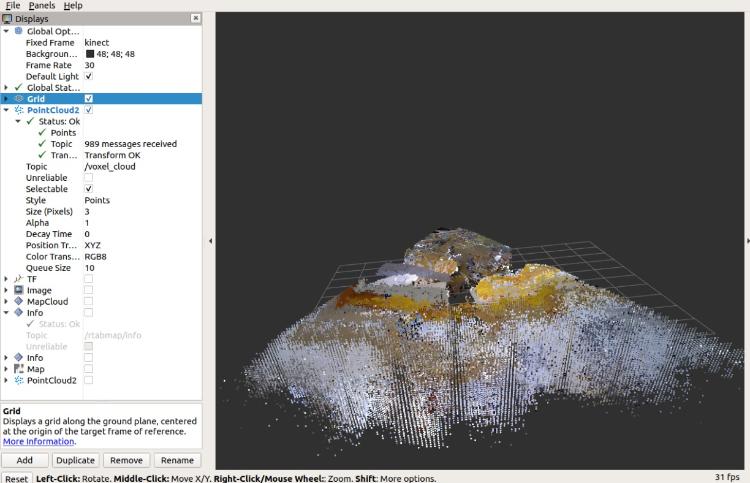Click the Image display icon
This screenshot has height=483, width=750.
pyautogui.click(x=19, y=290)
